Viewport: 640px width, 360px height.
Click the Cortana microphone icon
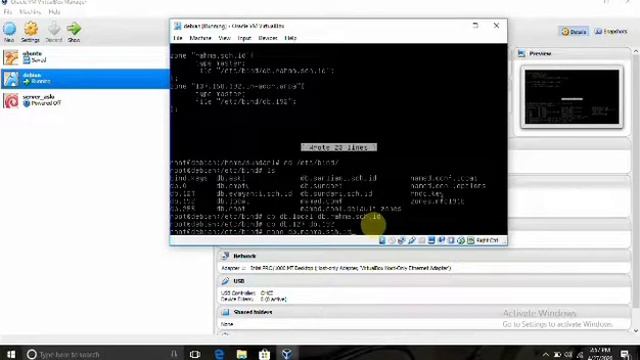pos(174,354)
